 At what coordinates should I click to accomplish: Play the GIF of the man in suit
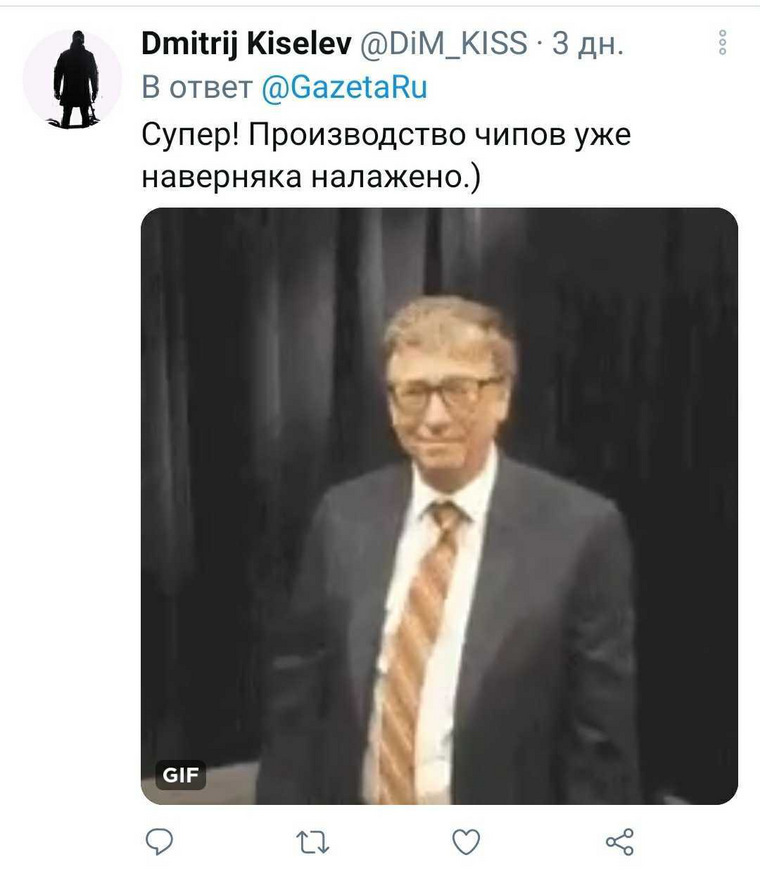[x=439, y=506]
